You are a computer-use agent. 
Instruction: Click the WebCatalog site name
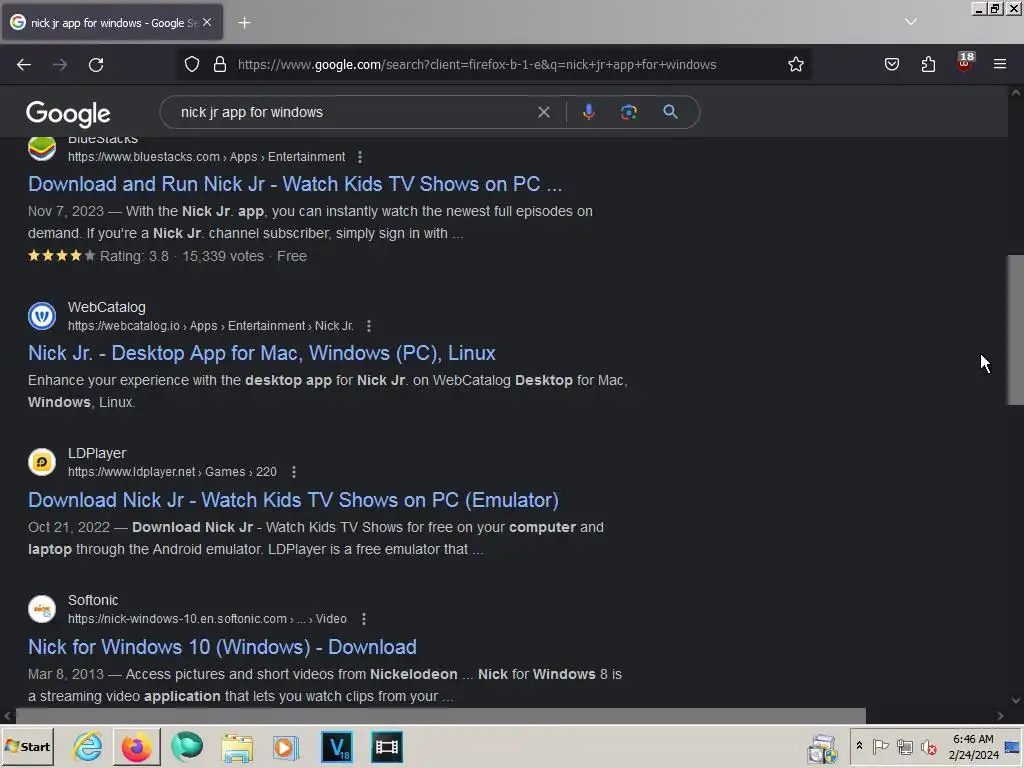tap(106, 307)
